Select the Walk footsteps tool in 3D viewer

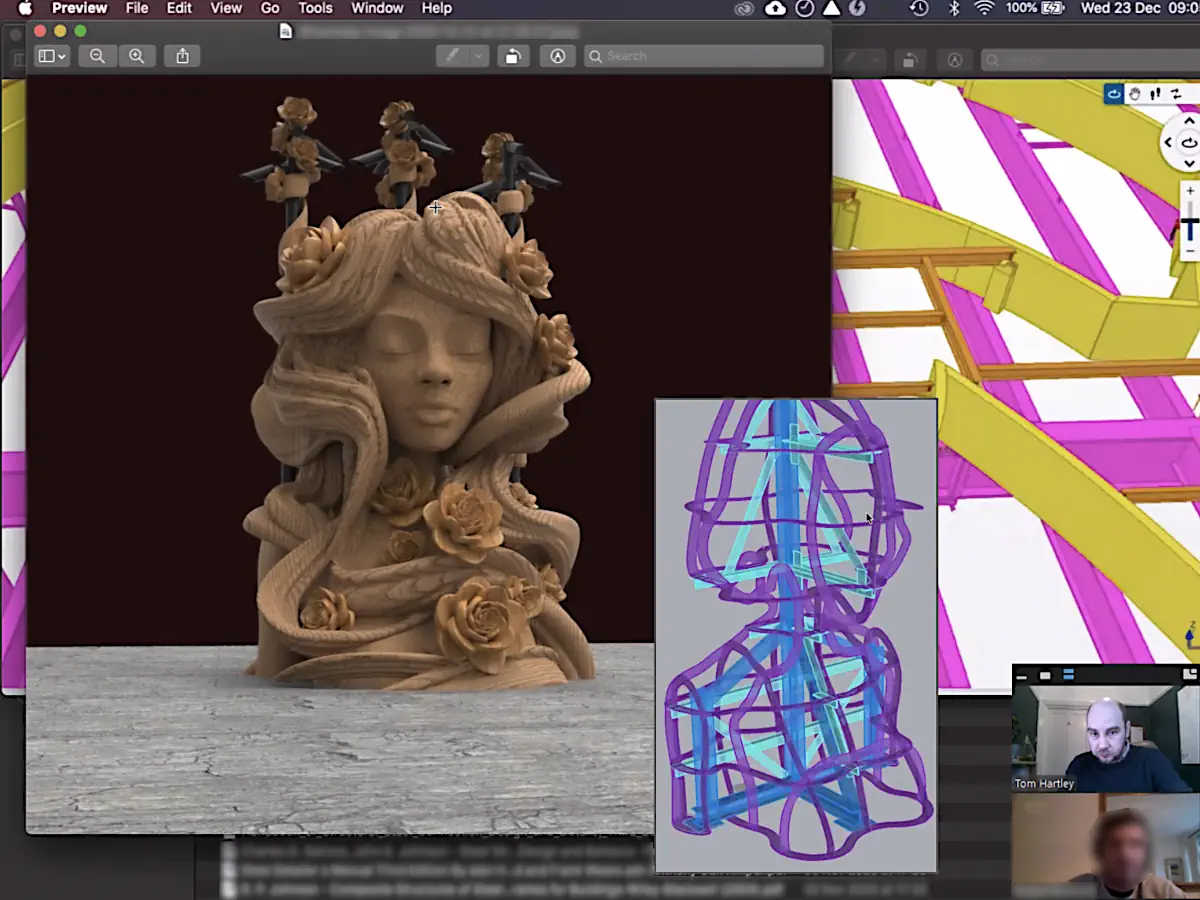pos(1155,94)
